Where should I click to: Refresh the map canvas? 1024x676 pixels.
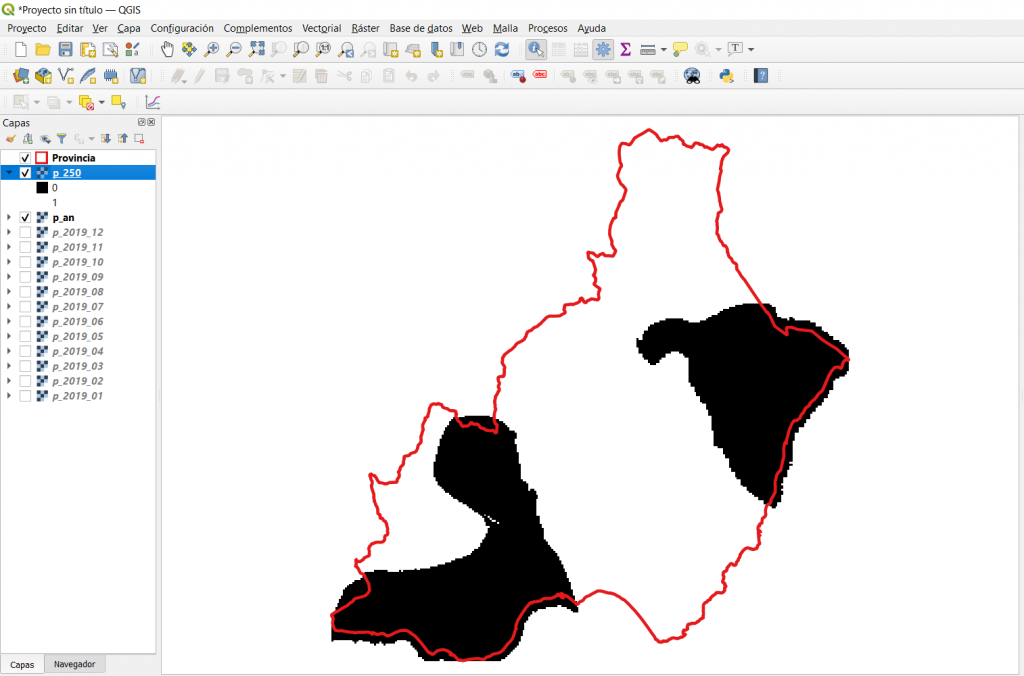pyautogui.click(x=502, y=49)
